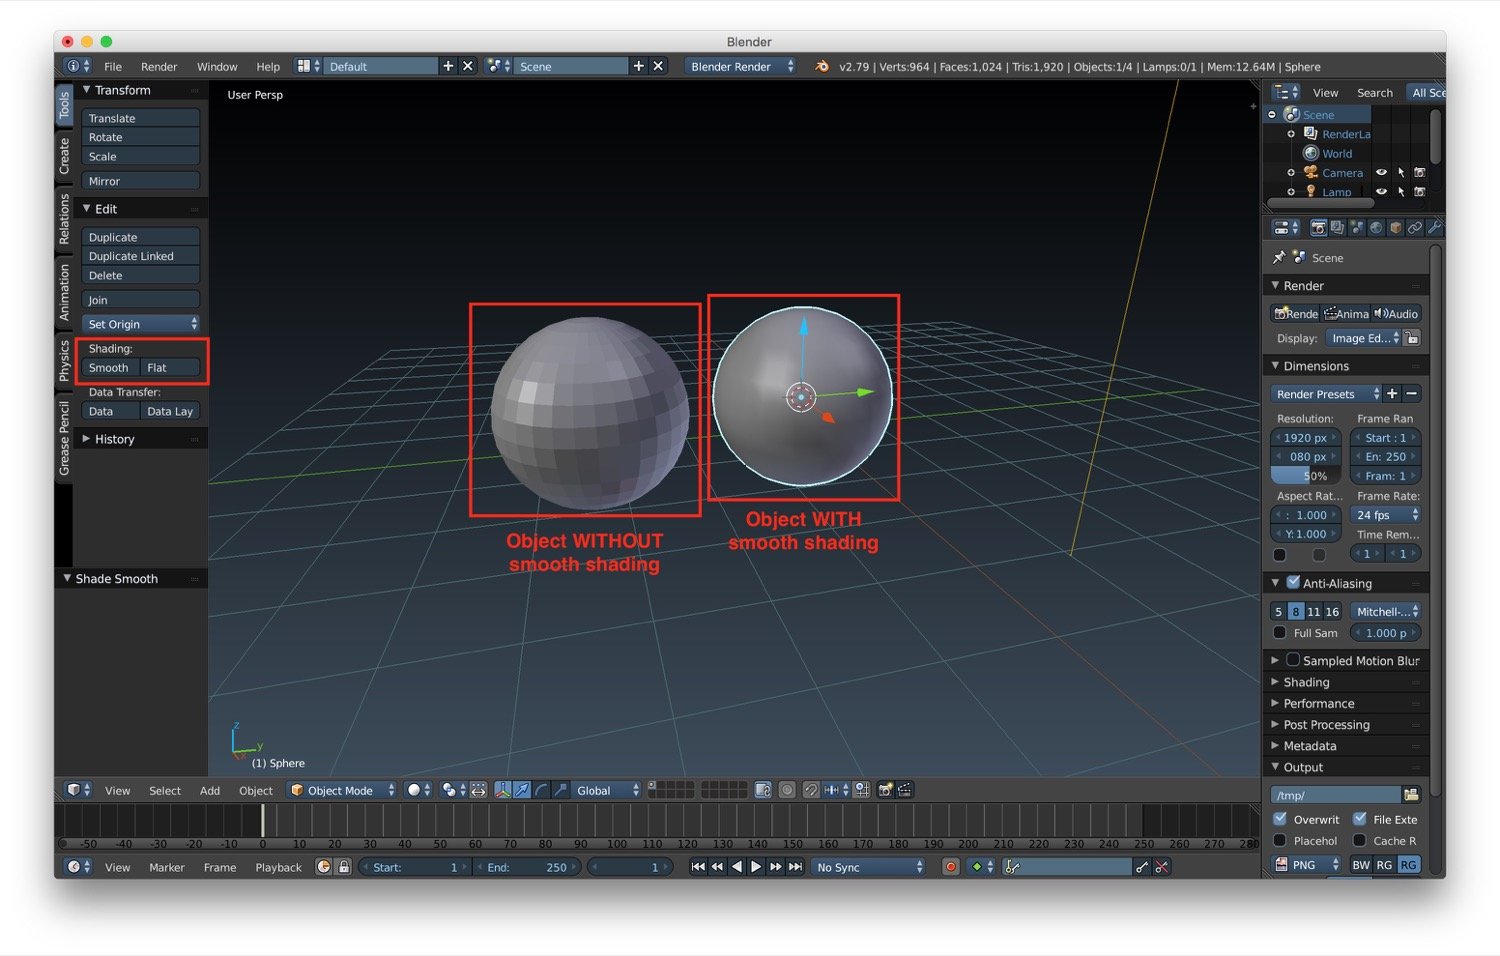Click the Mirror button
The width and height of the screenshot is (1500, 956).
pyautogui.click(x=141, y=181)
